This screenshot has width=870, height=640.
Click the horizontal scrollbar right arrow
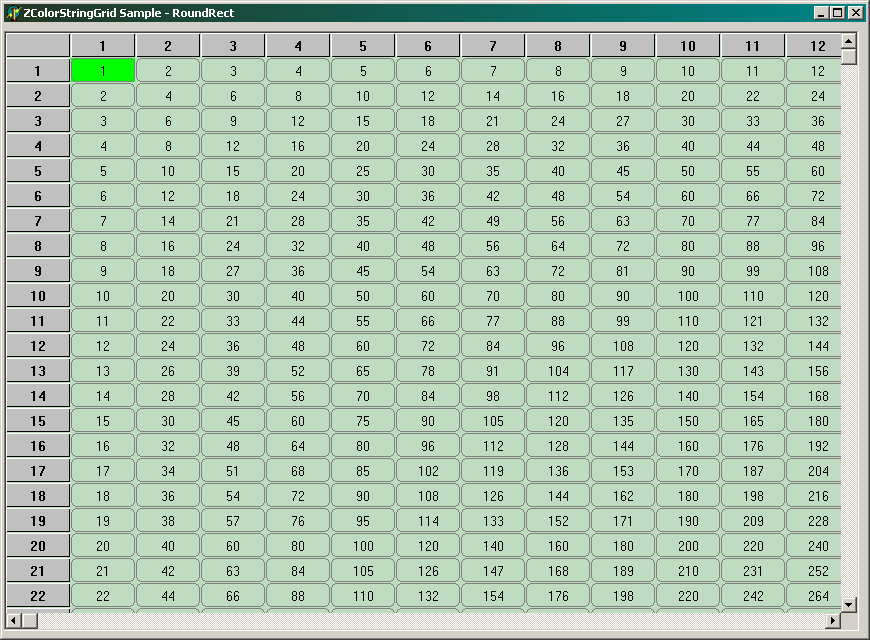(833, 621)
